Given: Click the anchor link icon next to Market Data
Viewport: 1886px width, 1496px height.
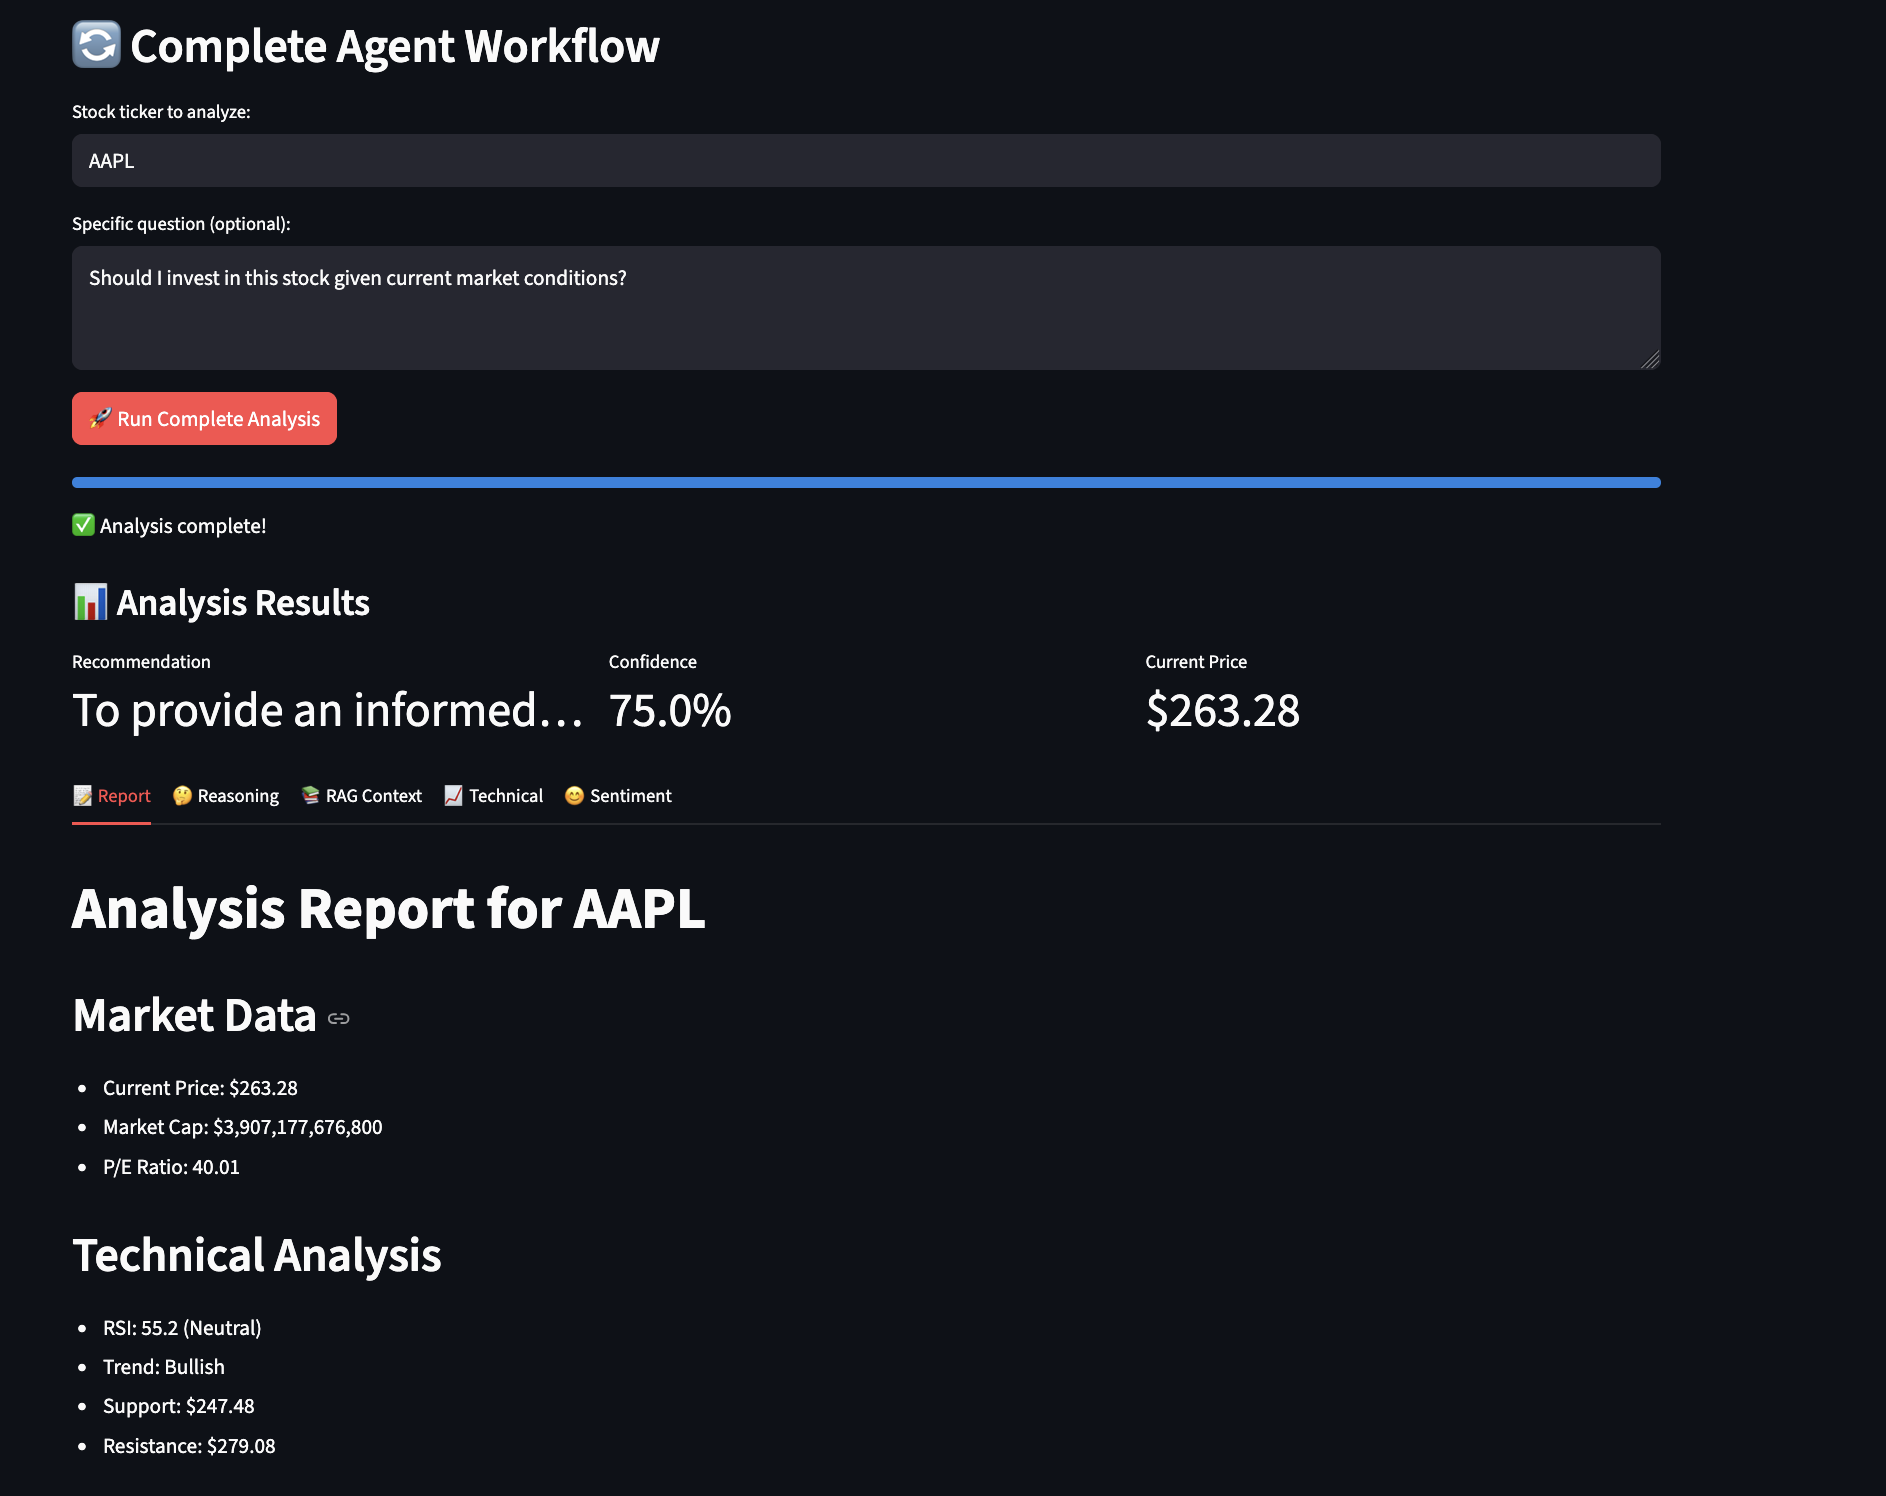Looking at the screenshot, I should tap(339, 1018).
